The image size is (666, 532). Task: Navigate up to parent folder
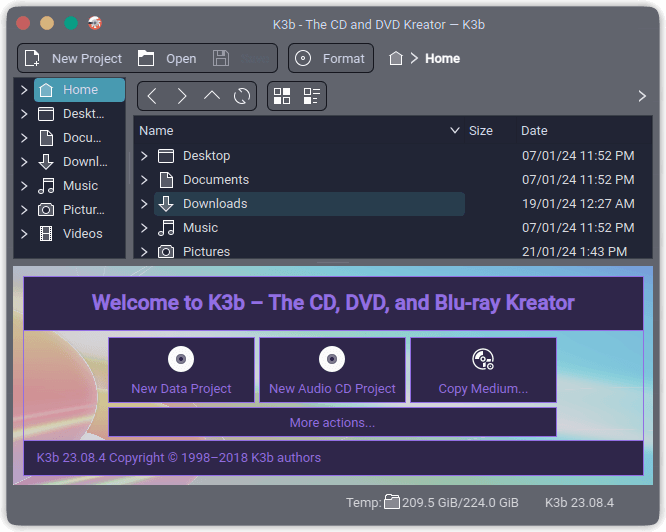[x=212, y=96]
